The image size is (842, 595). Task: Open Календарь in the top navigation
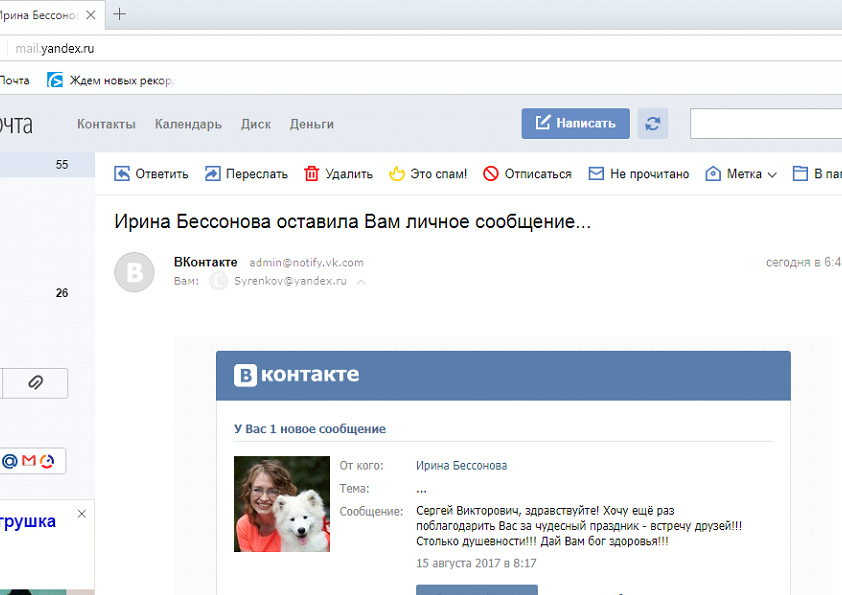pyautogui.click(x=188, y=124)
